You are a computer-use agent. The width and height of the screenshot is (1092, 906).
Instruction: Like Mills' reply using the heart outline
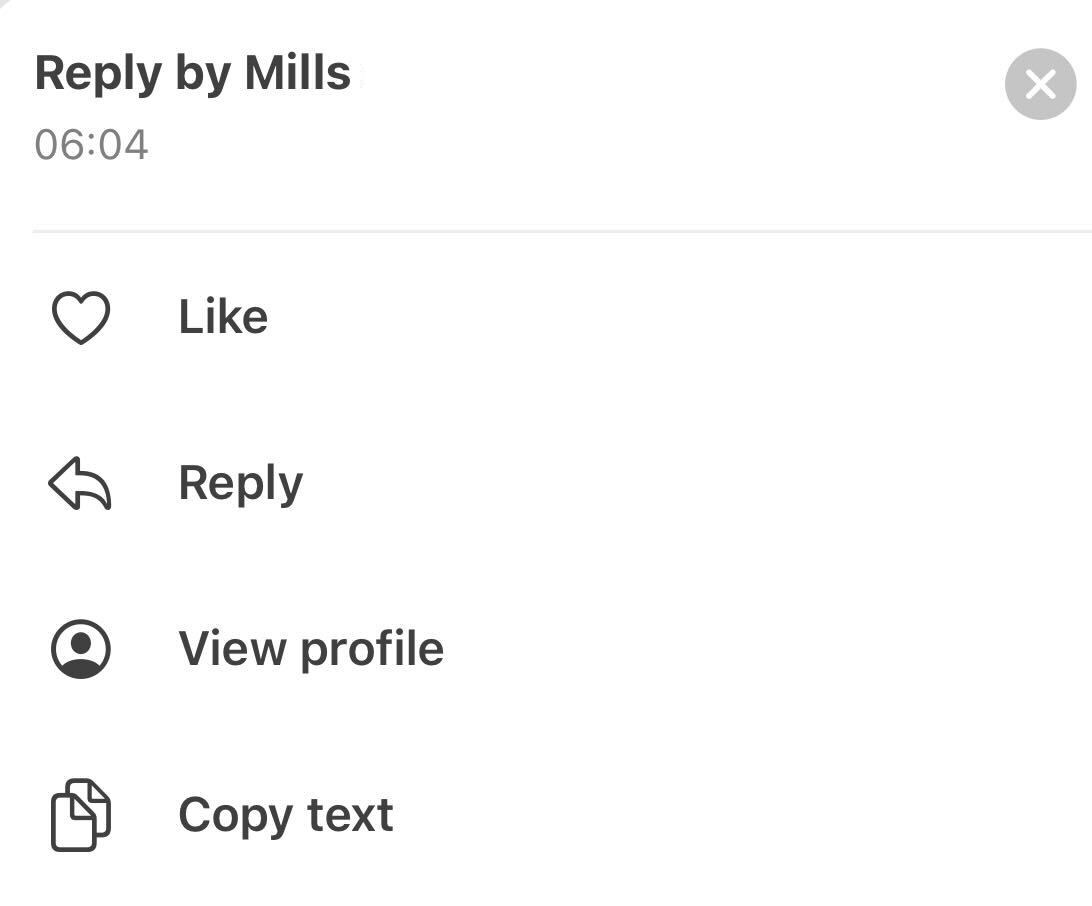(81, 317)
